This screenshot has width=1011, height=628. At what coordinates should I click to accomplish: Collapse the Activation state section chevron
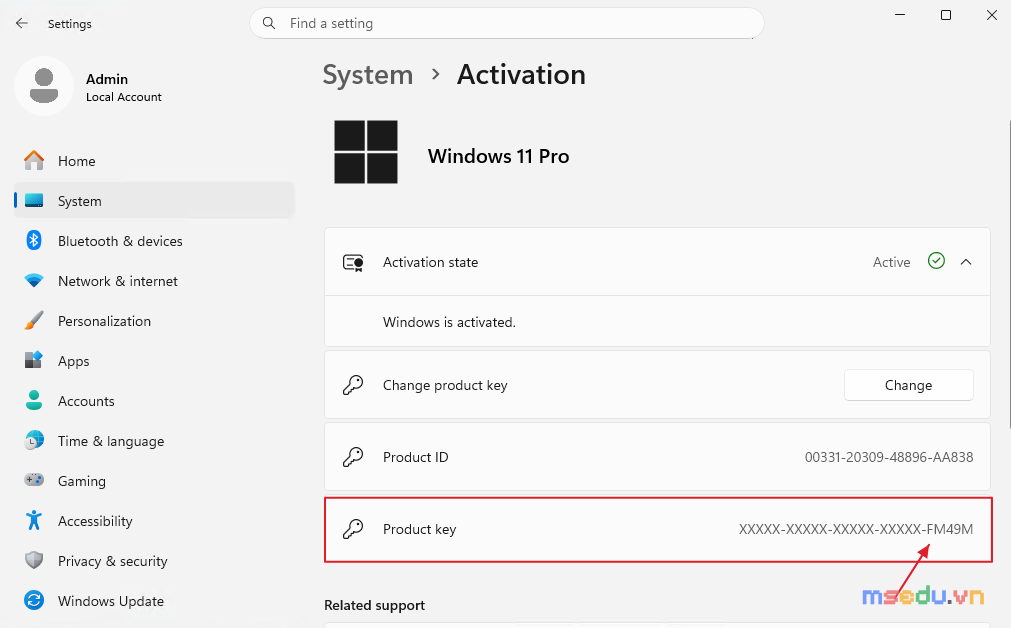tap(966, 262)
